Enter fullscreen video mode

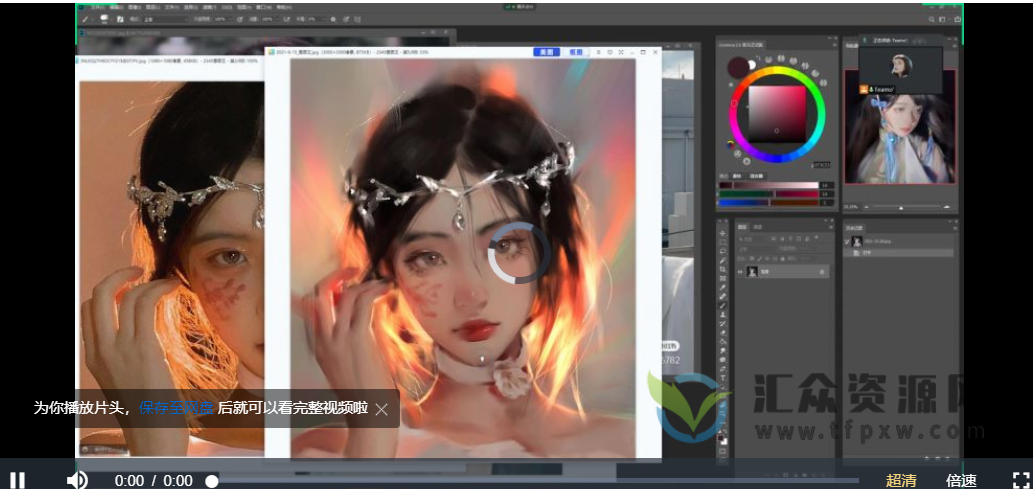1020,480
